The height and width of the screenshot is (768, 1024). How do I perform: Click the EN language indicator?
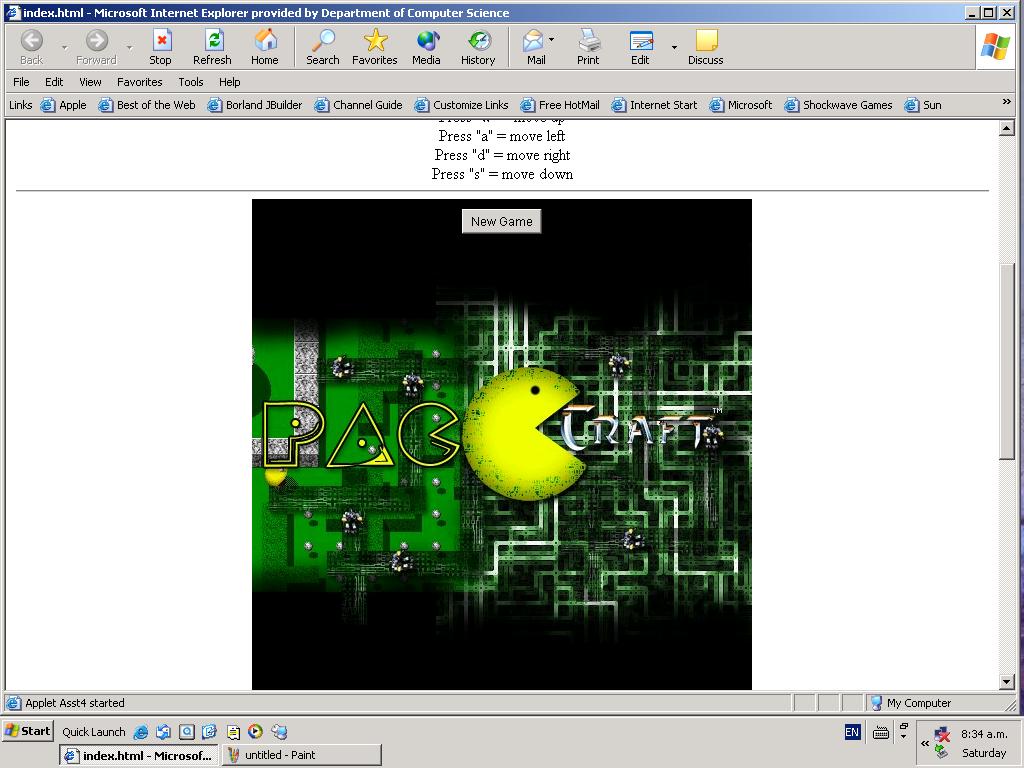pos(852,732)
